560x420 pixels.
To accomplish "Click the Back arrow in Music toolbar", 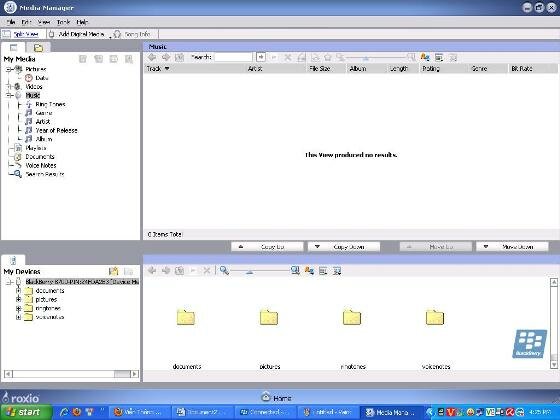I will [152, 57].
